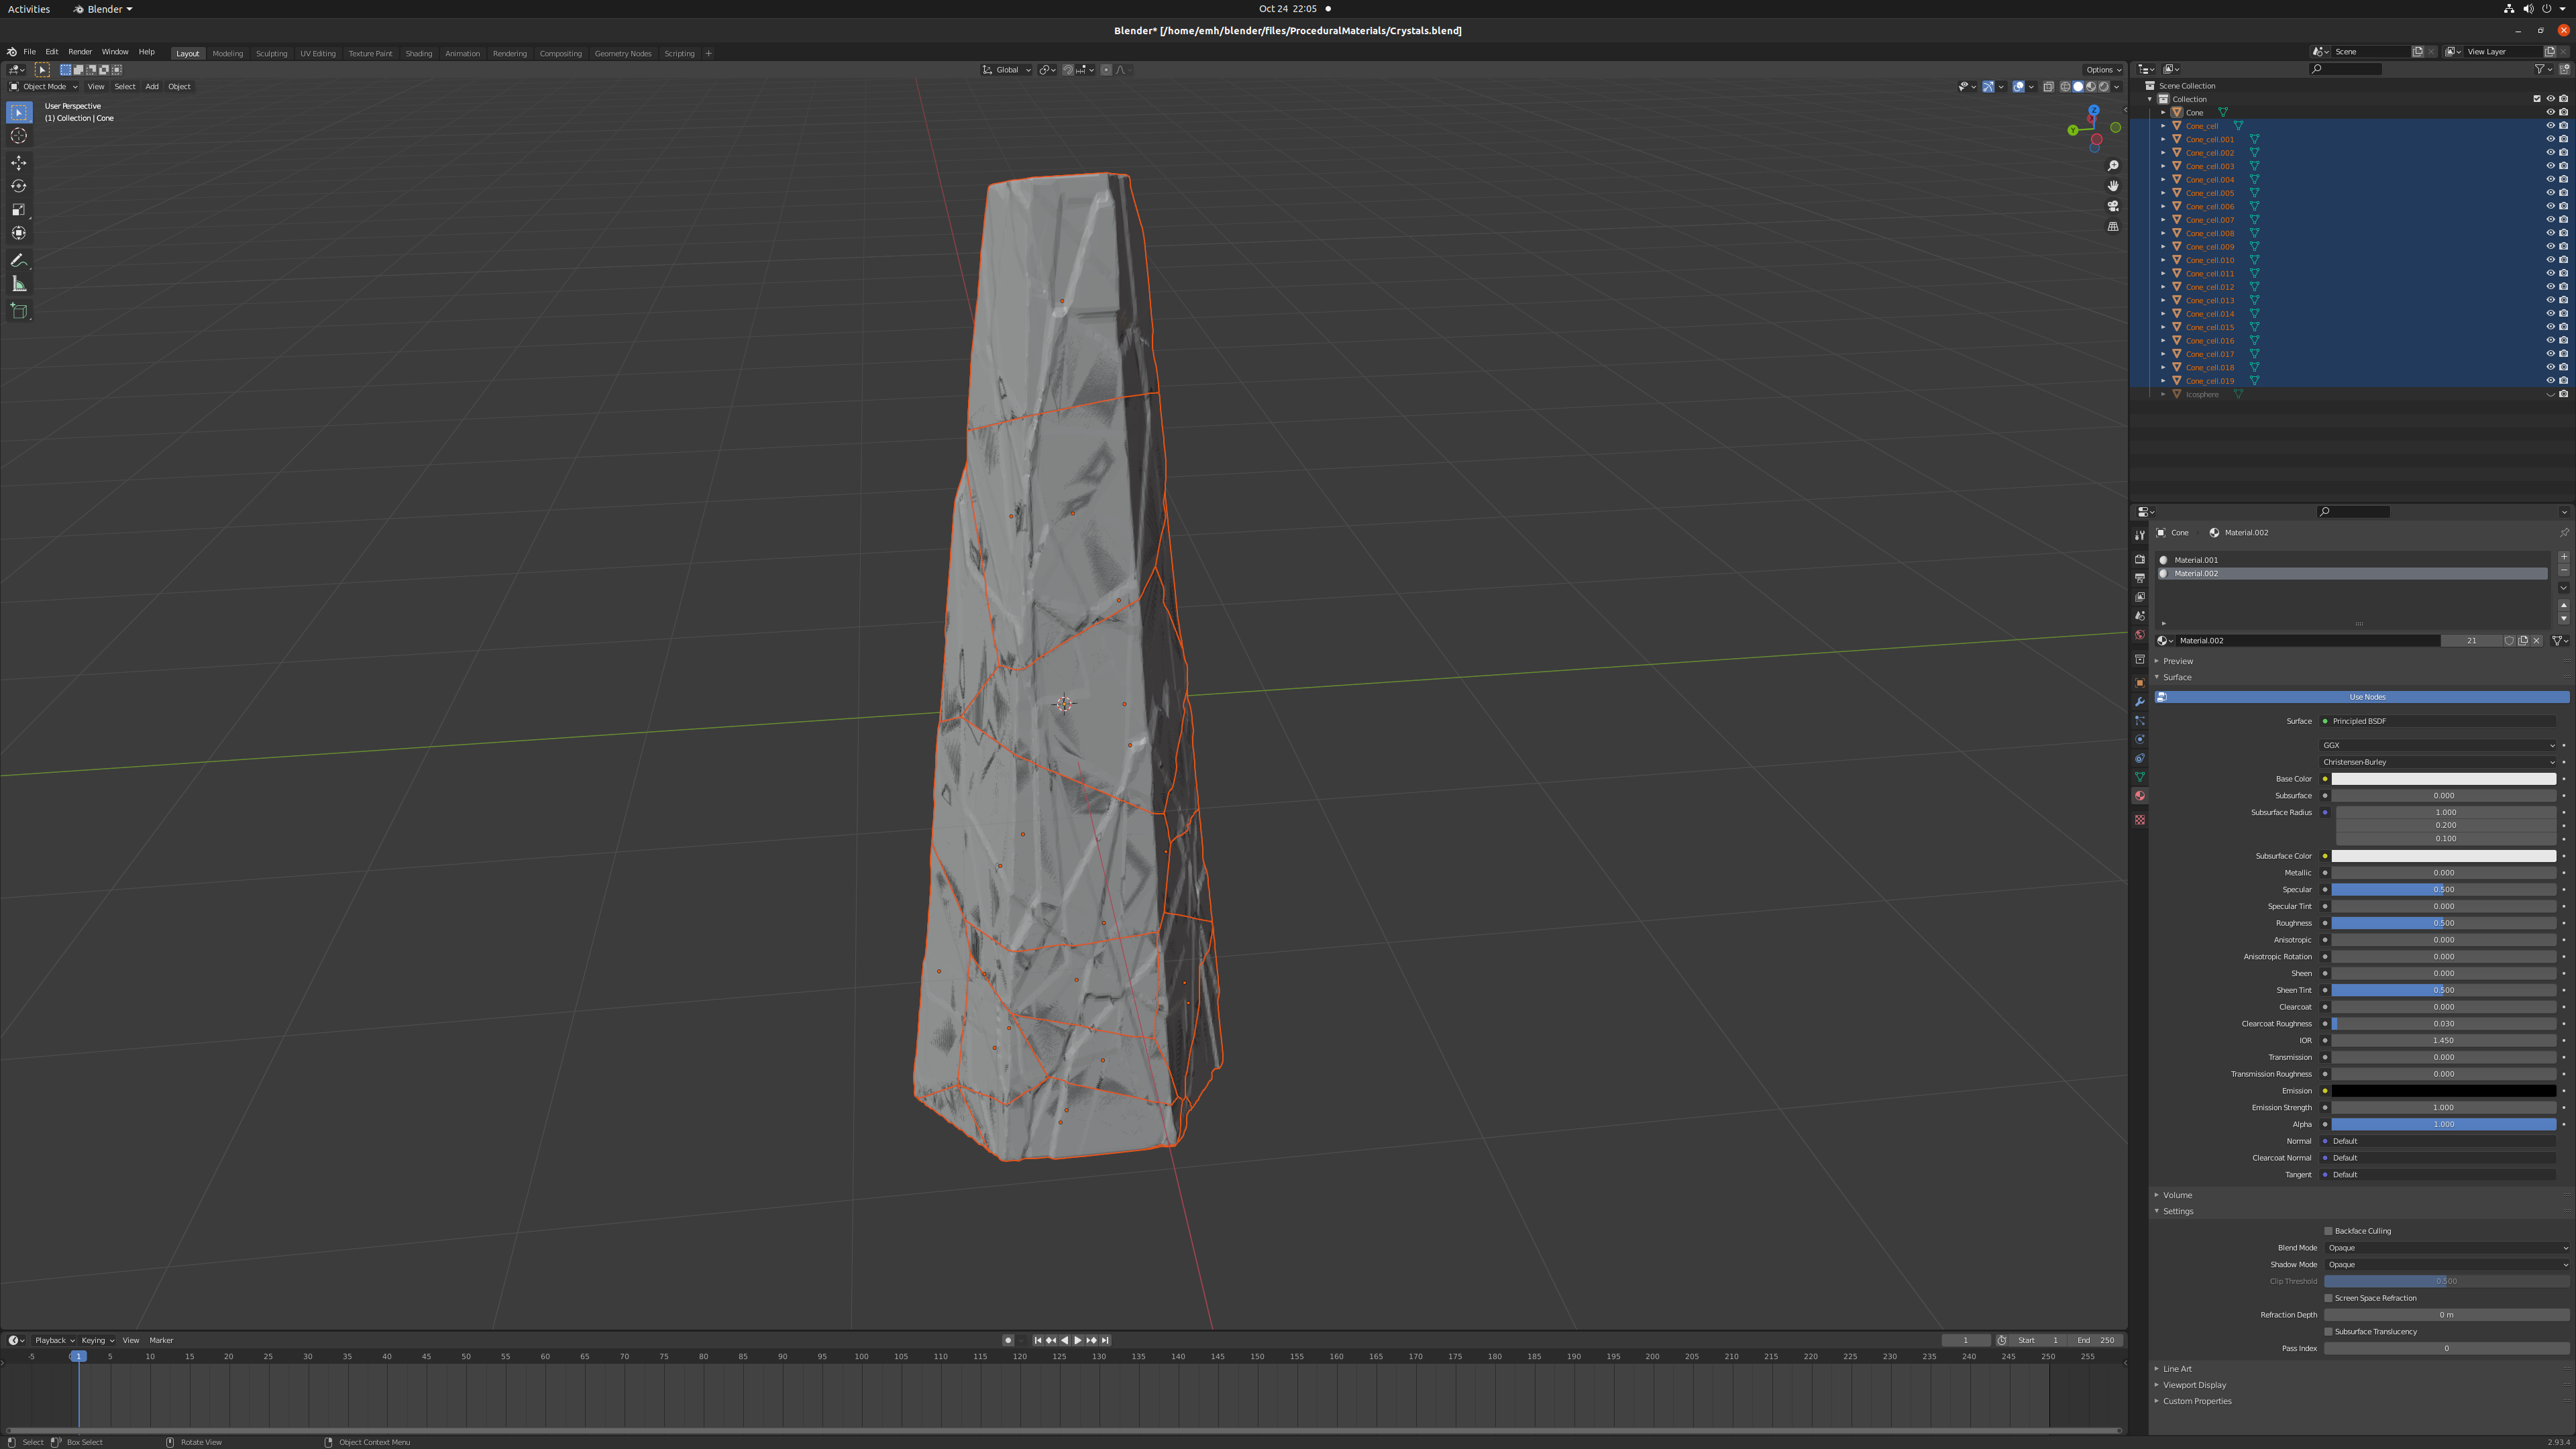Open Physics properties tab

(2139, 740)
